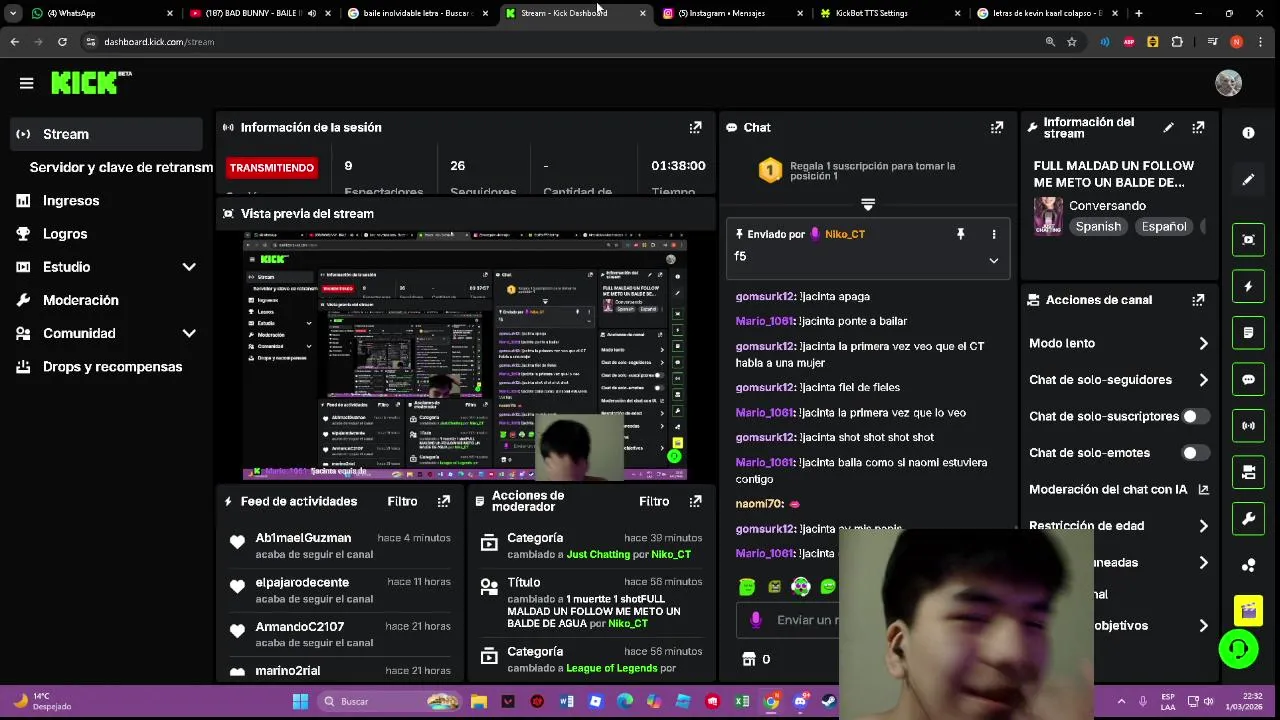The width and height of the screenshot is (1280, 720).
Task: Expand the pinned message chevron
Action: click(x=993, y=260)
